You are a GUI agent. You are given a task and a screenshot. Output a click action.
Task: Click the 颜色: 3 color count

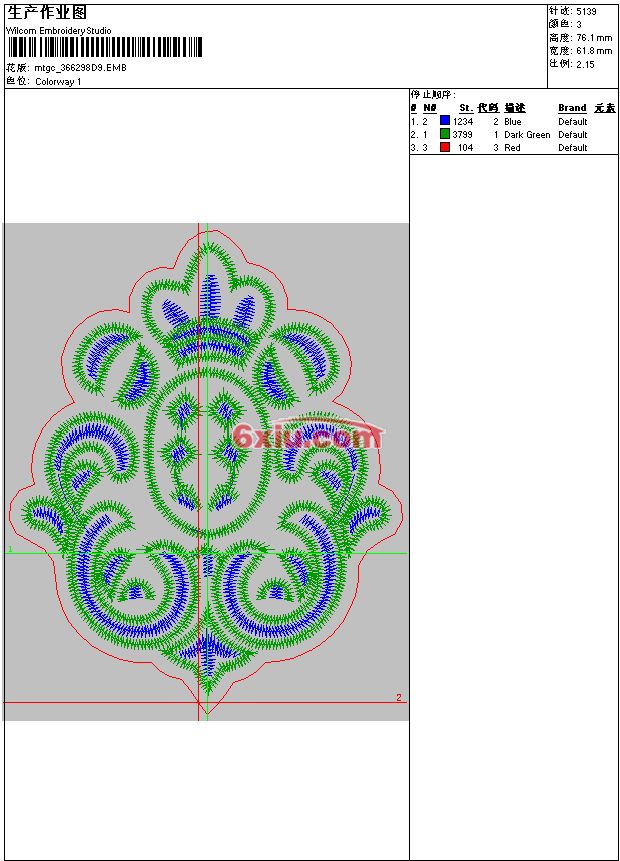(565, 24)
